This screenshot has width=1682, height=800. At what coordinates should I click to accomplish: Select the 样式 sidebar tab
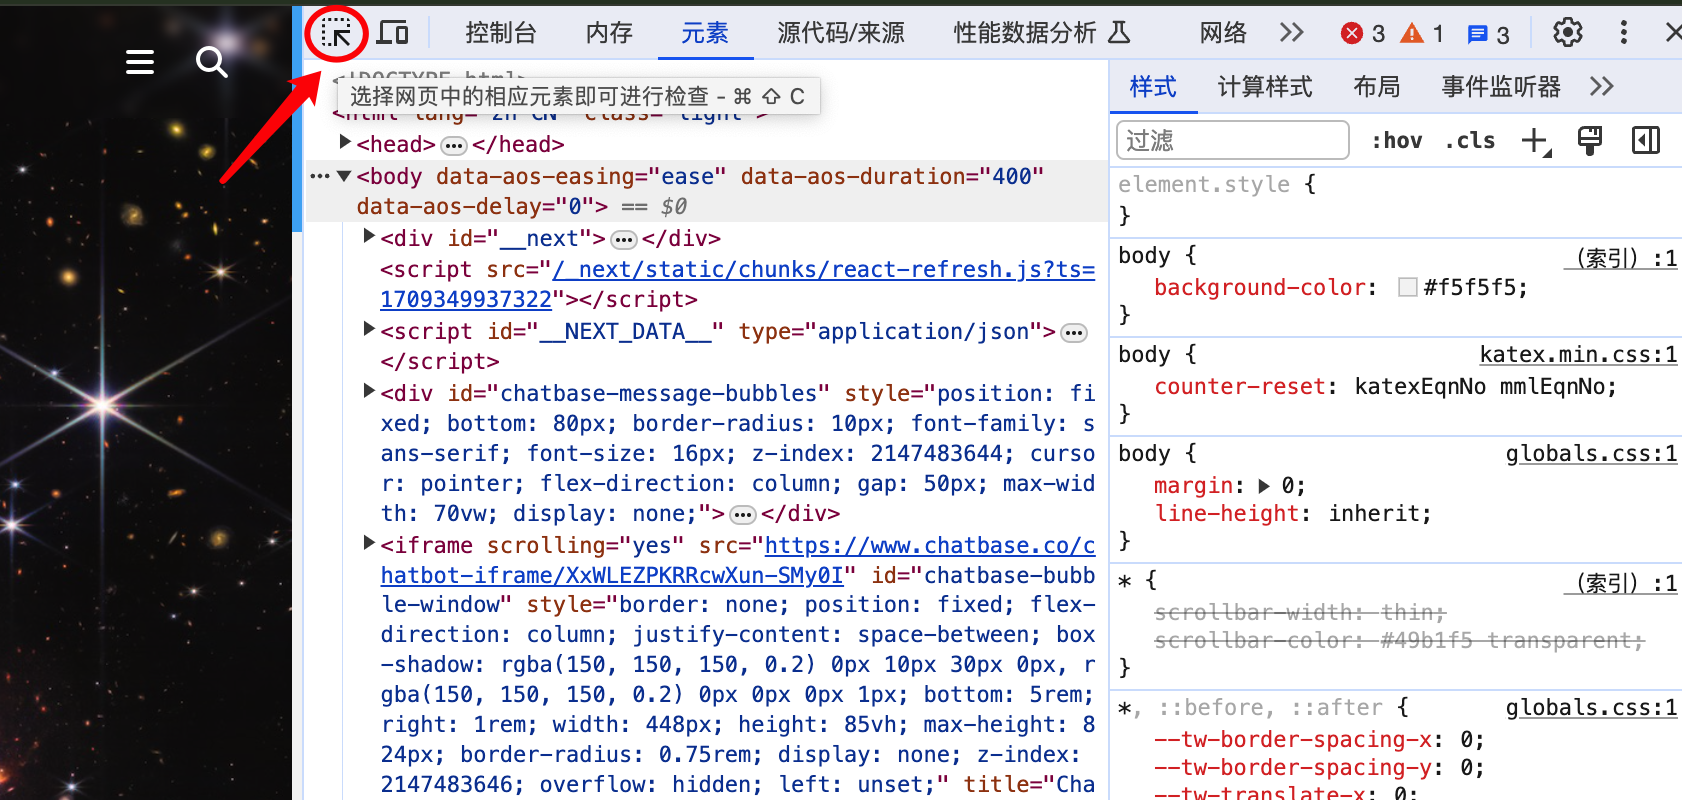point(1153,87)
